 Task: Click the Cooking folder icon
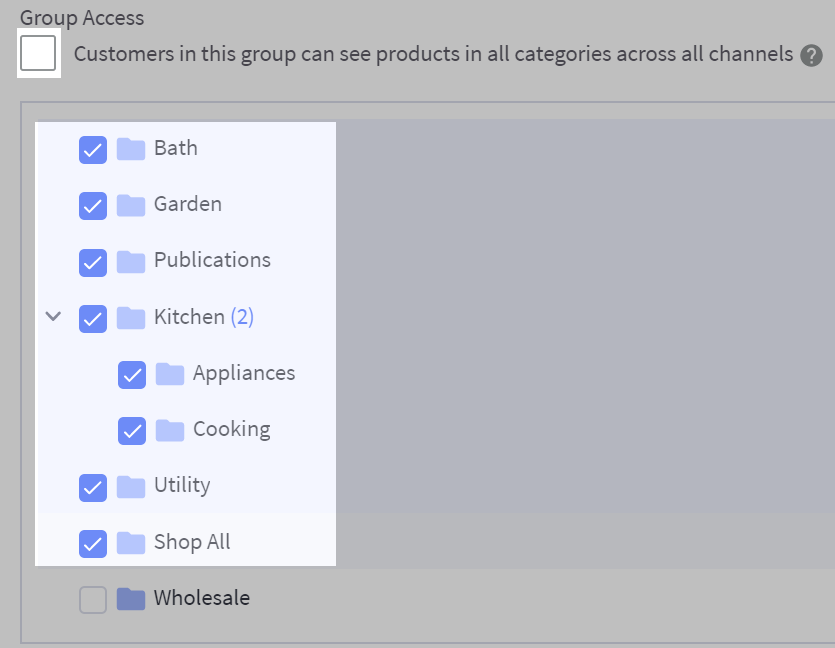click(169, 429)
